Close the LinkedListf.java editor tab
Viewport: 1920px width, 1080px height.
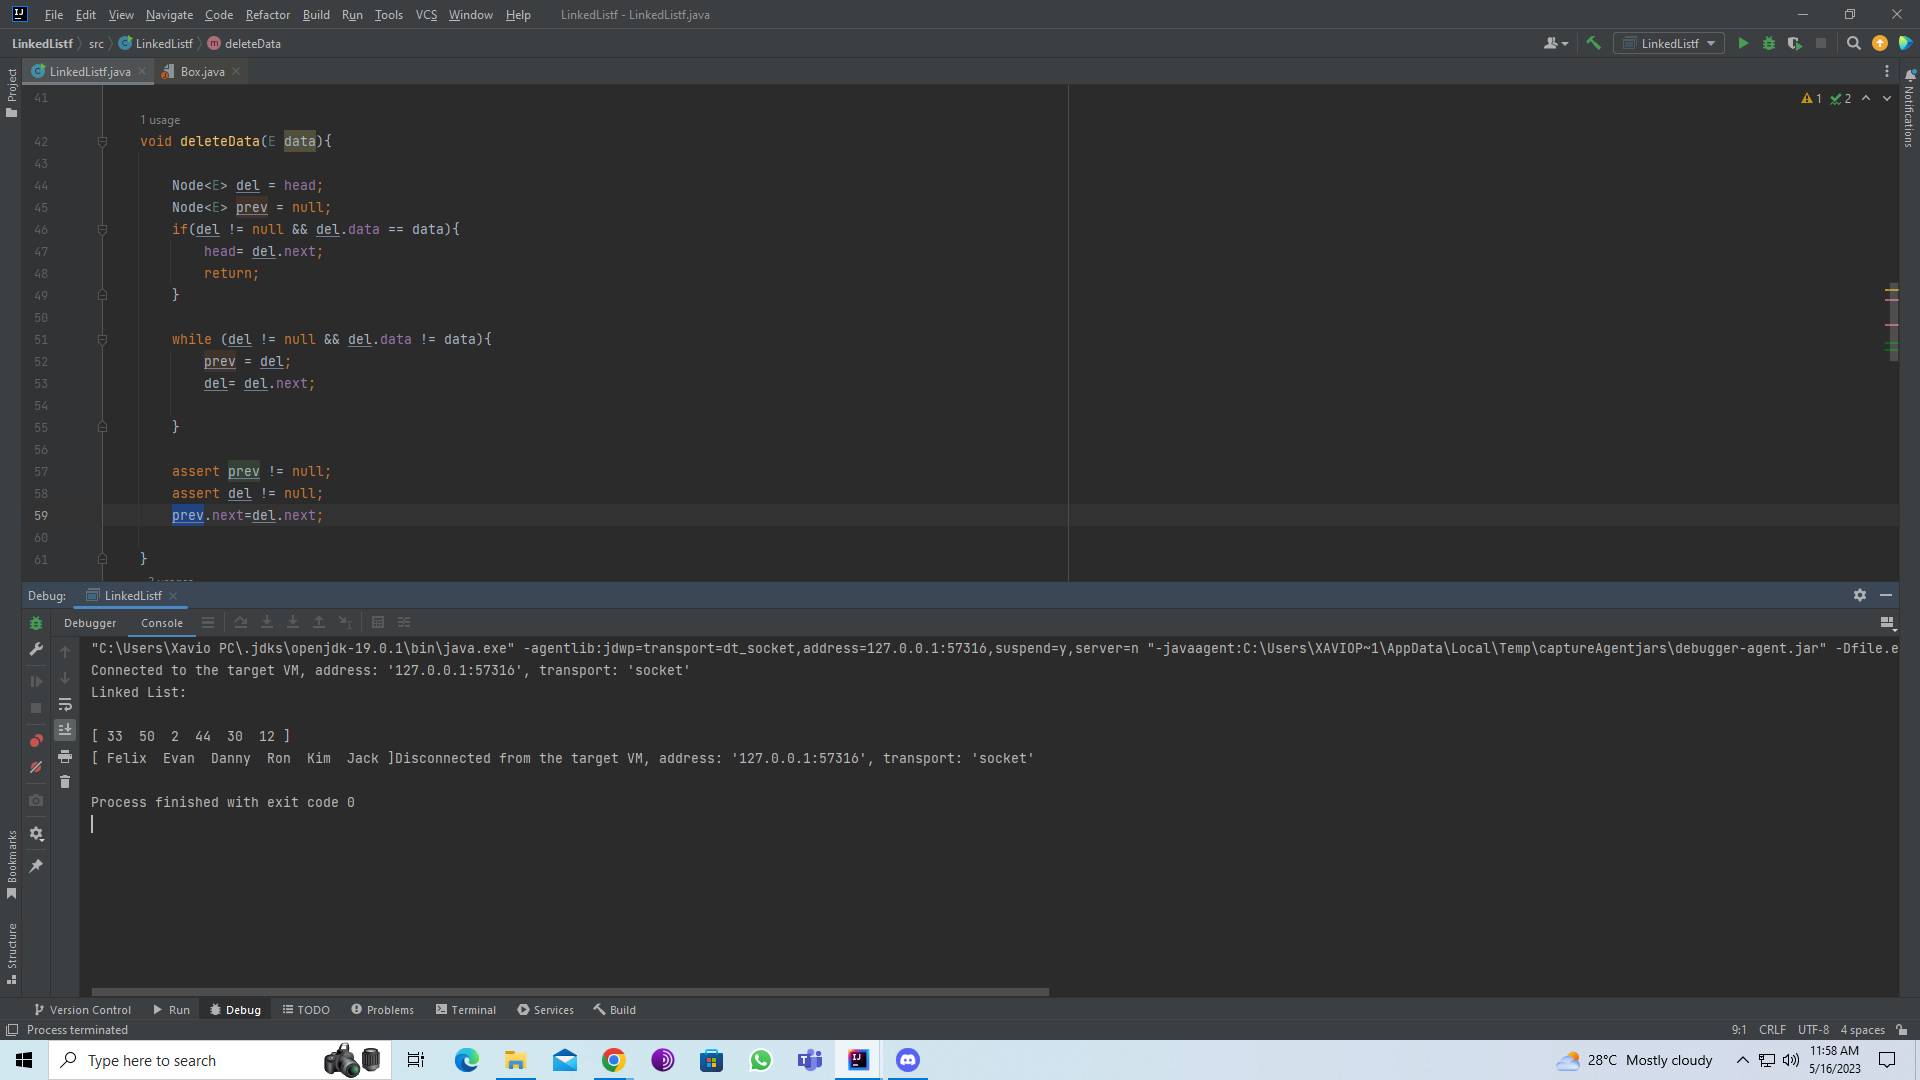[142, 71]
